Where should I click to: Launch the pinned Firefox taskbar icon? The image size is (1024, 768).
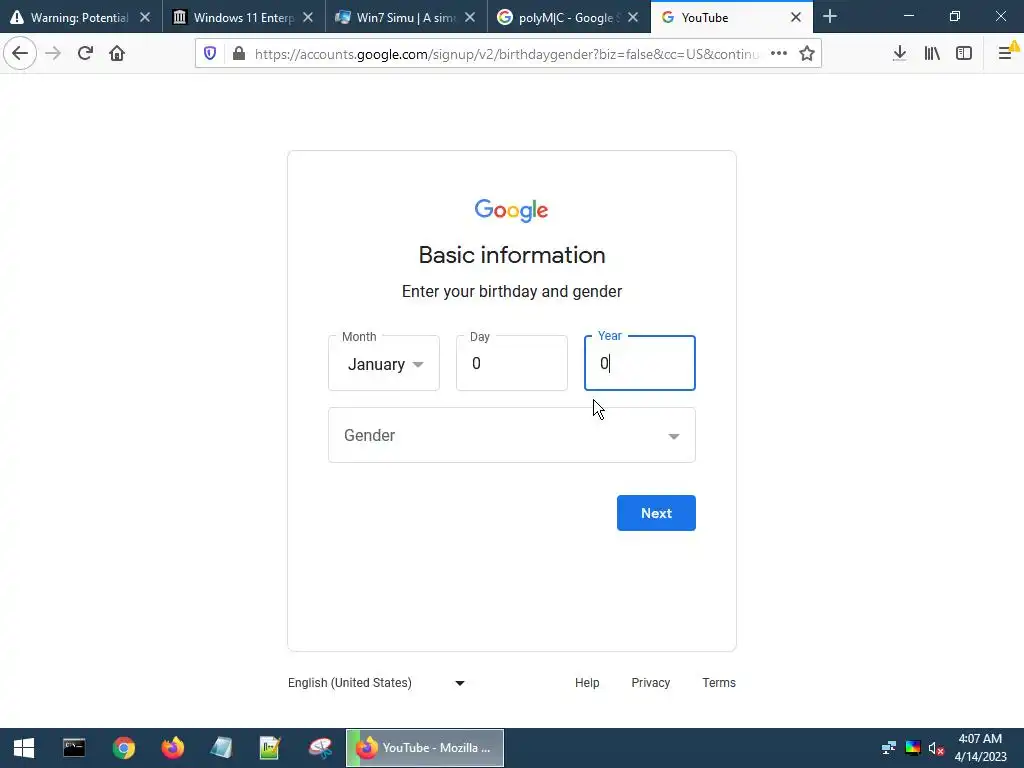pyautogui.click(x=172, y=748)
